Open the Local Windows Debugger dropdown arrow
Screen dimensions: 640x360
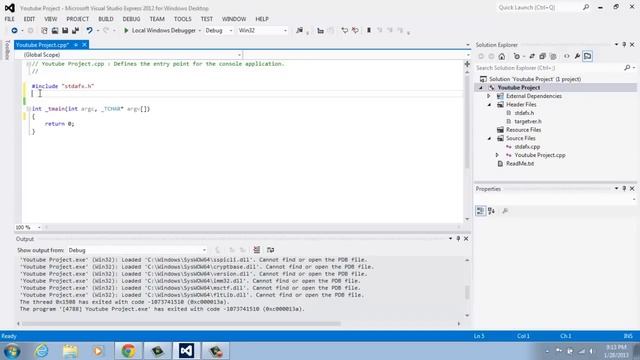[x=200, y=31]
